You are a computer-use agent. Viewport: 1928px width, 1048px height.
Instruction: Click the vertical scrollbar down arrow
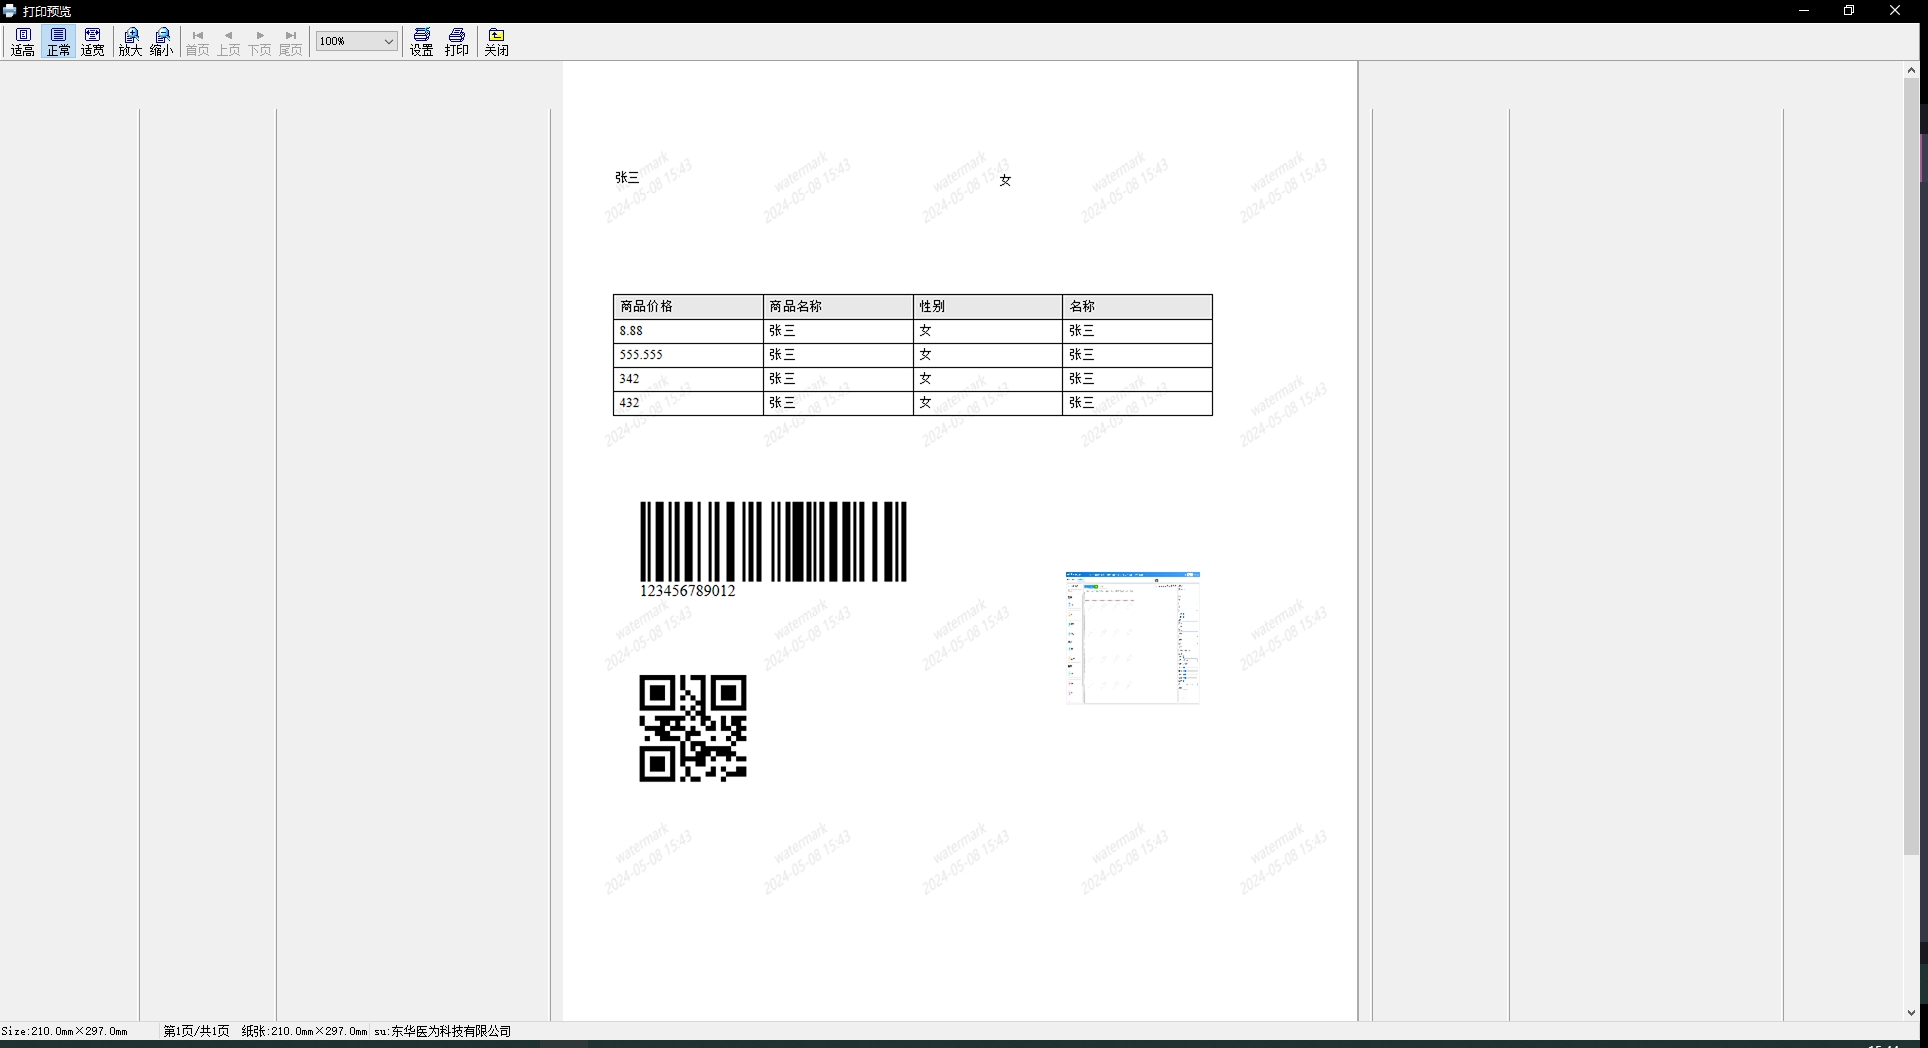1911,1012
